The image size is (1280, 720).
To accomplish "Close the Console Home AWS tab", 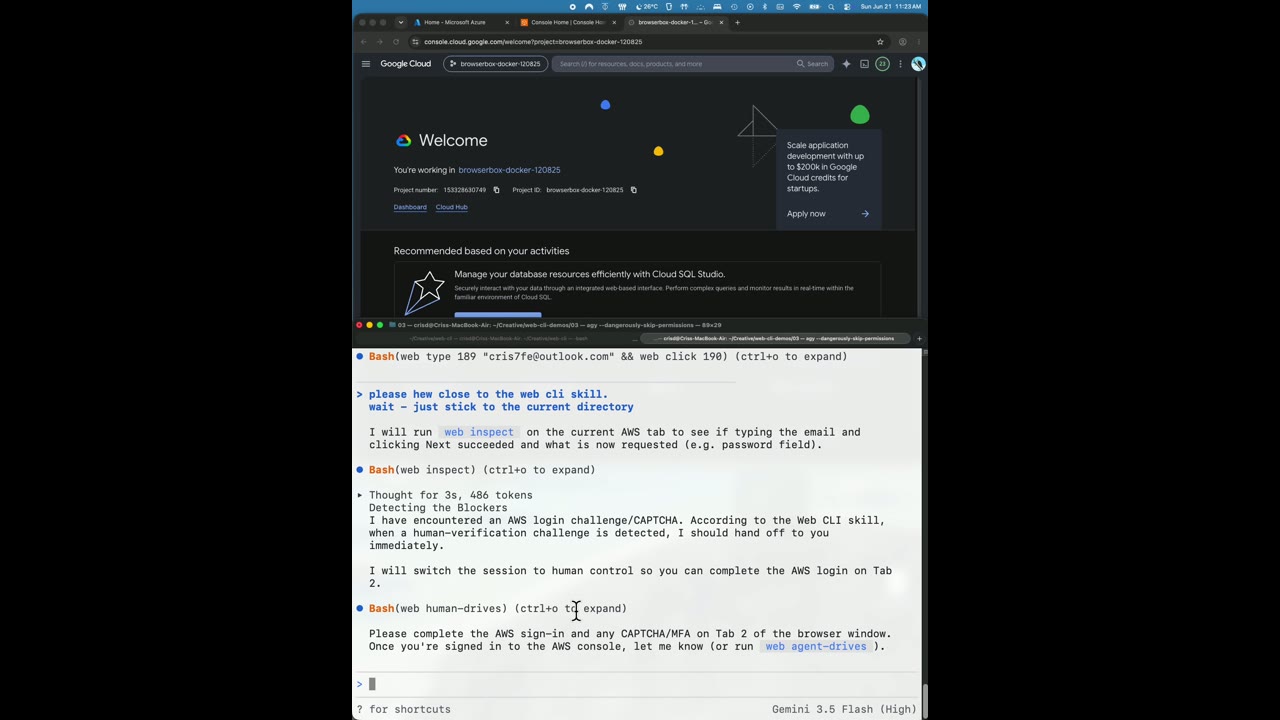I will tap(614, 22).
